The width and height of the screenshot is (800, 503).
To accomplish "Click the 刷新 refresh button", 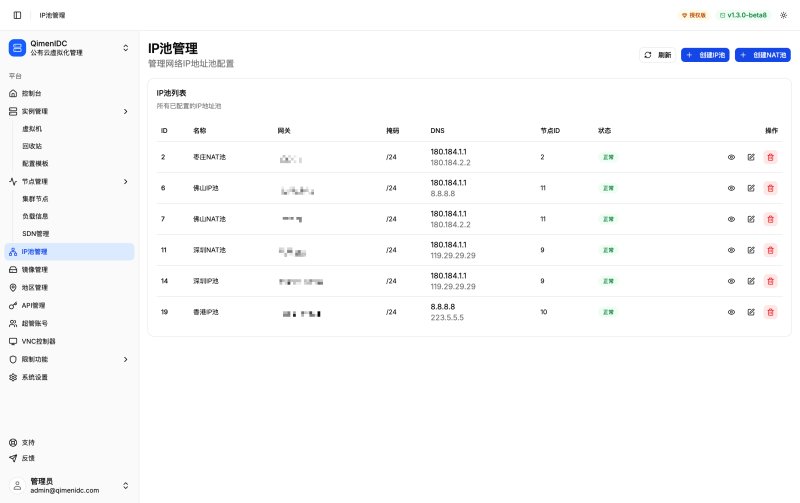I will tap(658, 55).
